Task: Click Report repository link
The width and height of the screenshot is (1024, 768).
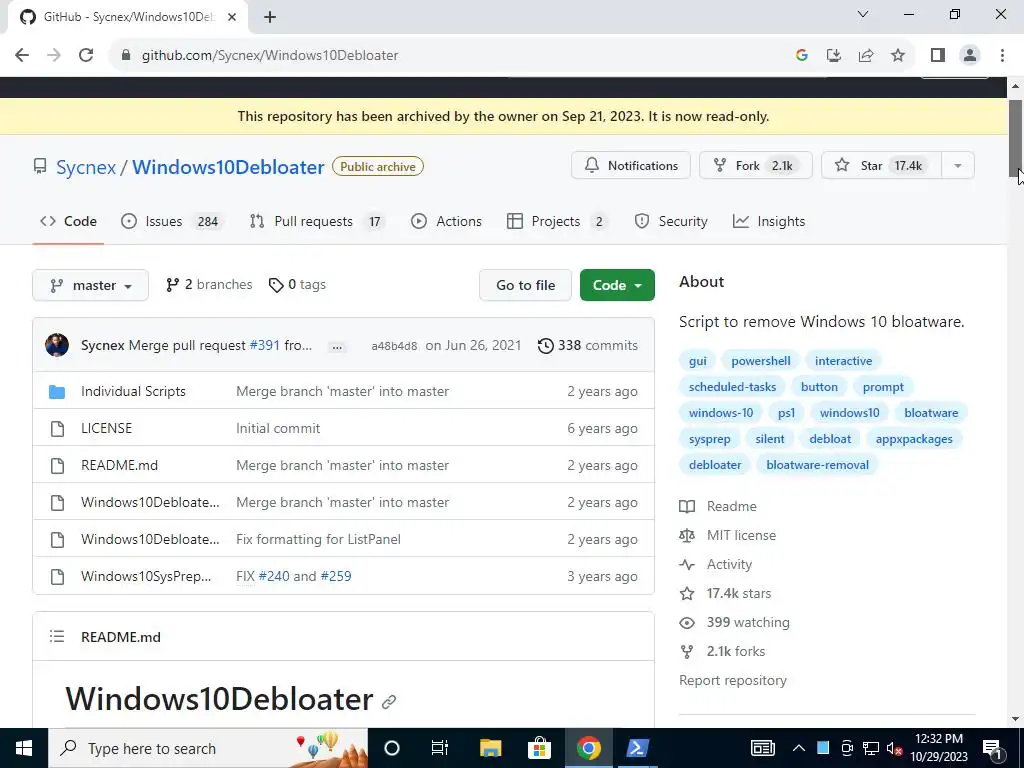Action: [733, 680]
